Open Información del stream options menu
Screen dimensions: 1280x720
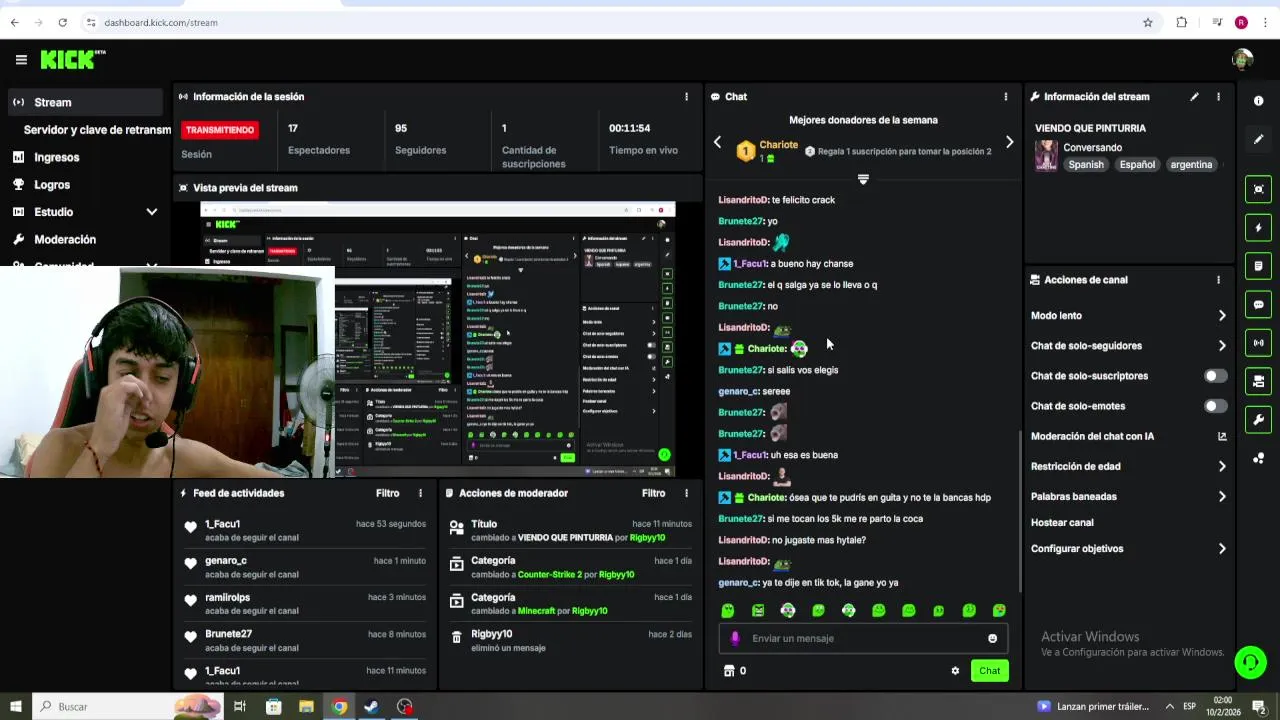tap(1218, 97)
